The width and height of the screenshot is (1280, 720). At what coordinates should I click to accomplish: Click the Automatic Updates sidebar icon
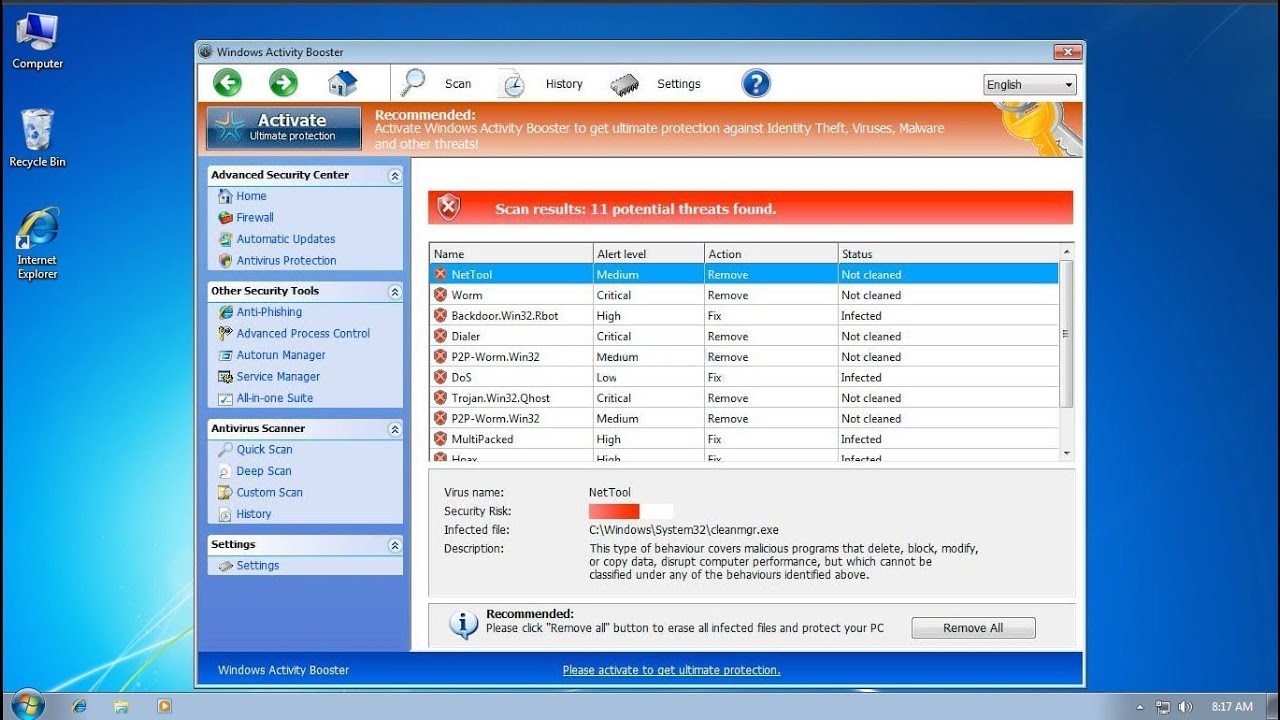(225, 239)
